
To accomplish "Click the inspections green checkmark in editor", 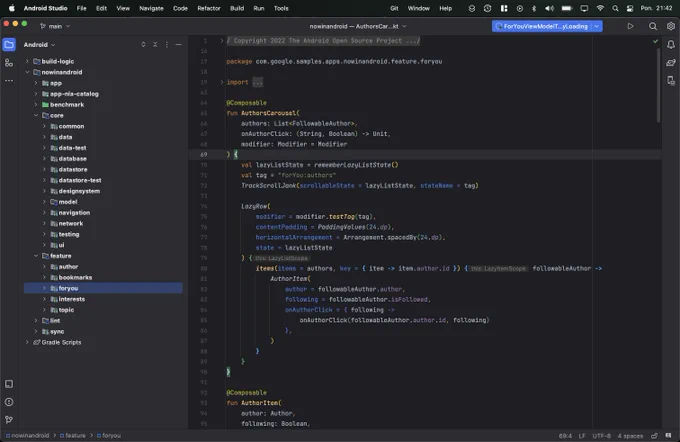I will [655, 41].
